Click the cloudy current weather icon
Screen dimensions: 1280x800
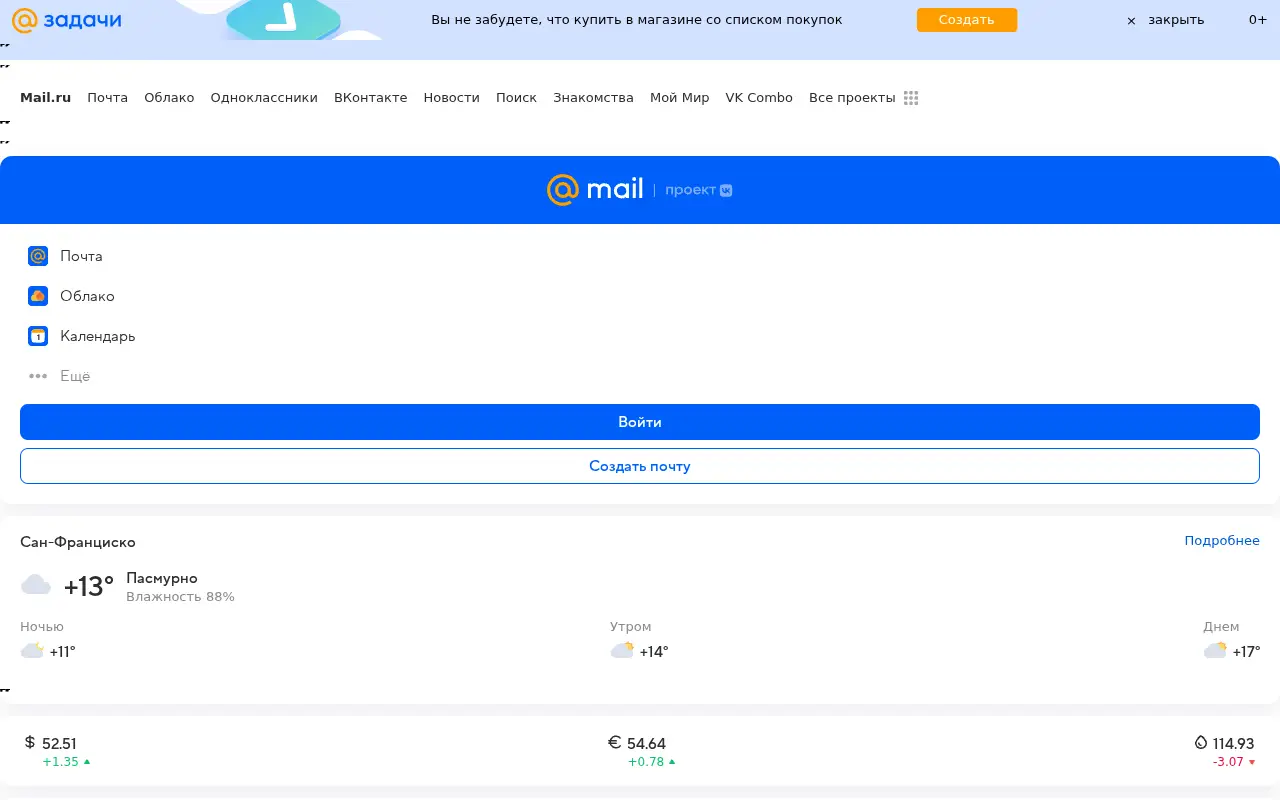coord(36,585)
